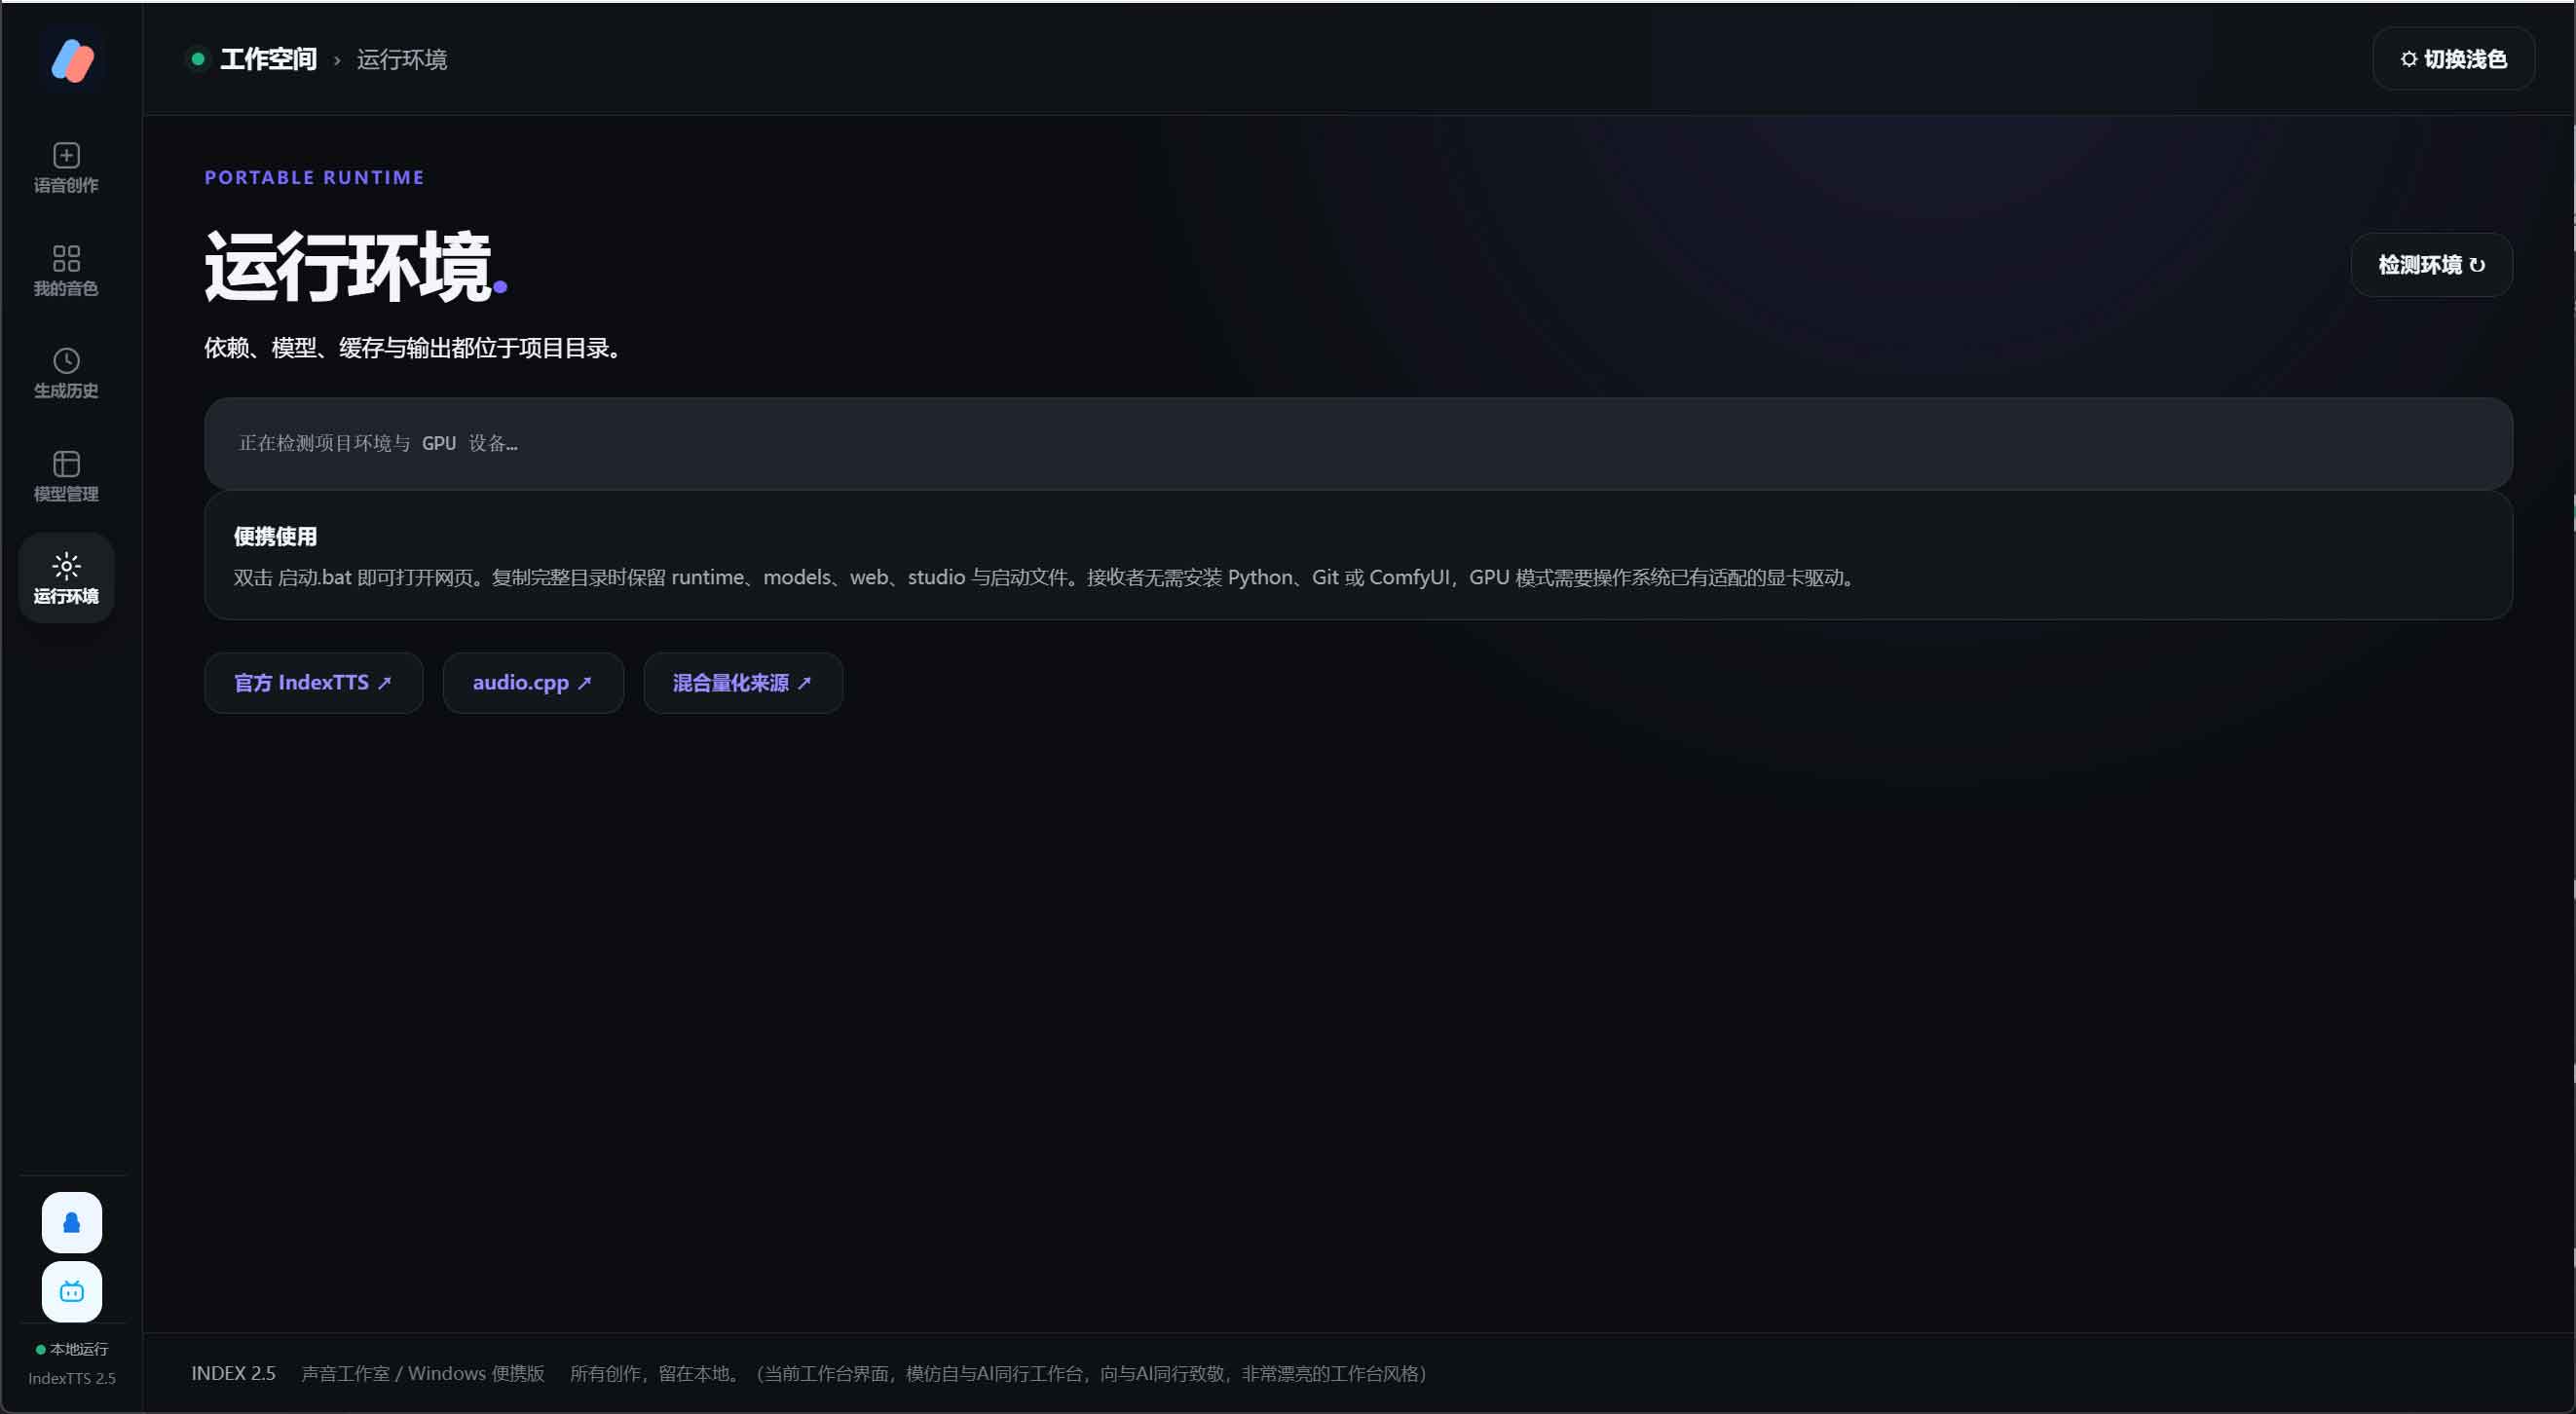Image resolution: width=2576 pixels, height=1414 pixels.
Task: Click 检测环境 refresh button
Action: click(x=2431, y=265)
